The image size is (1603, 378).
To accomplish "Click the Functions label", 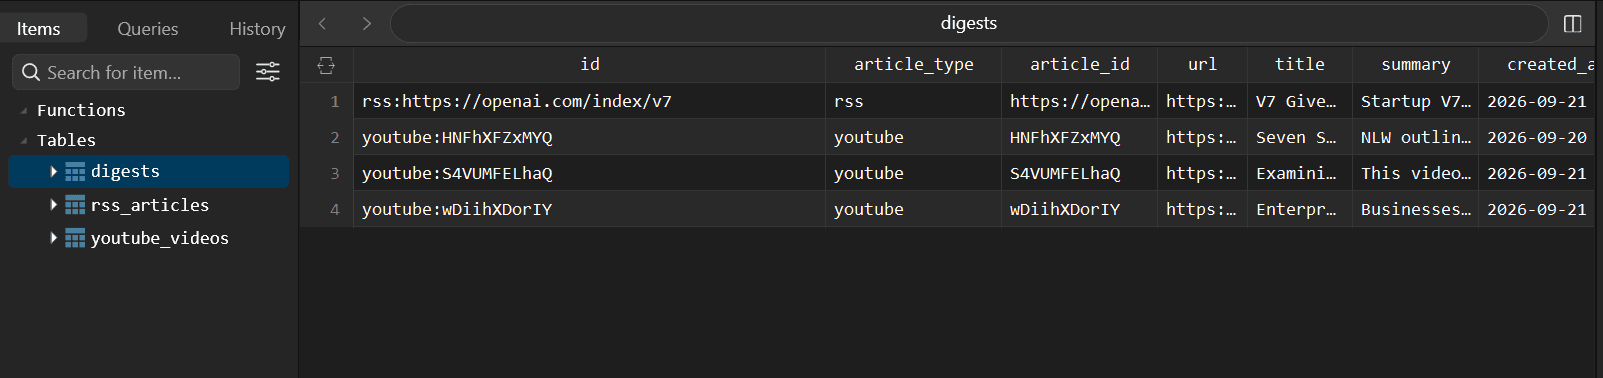I will [81, 111].
